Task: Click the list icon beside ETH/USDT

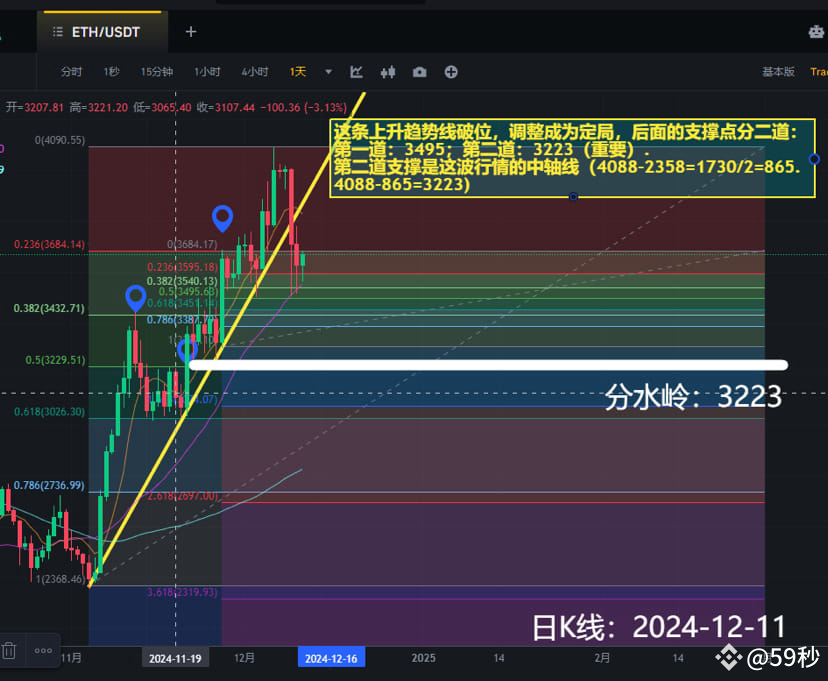Action: [x=58, y=31]
